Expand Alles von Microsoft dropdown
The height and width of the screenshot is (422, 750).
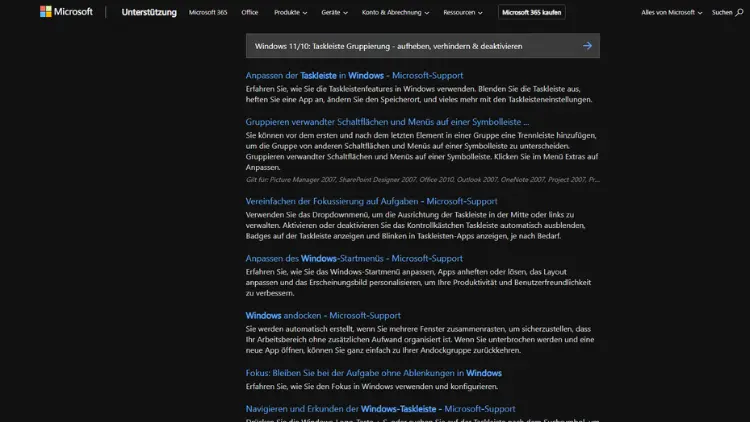pyautogui.click(x=672, y=12)
